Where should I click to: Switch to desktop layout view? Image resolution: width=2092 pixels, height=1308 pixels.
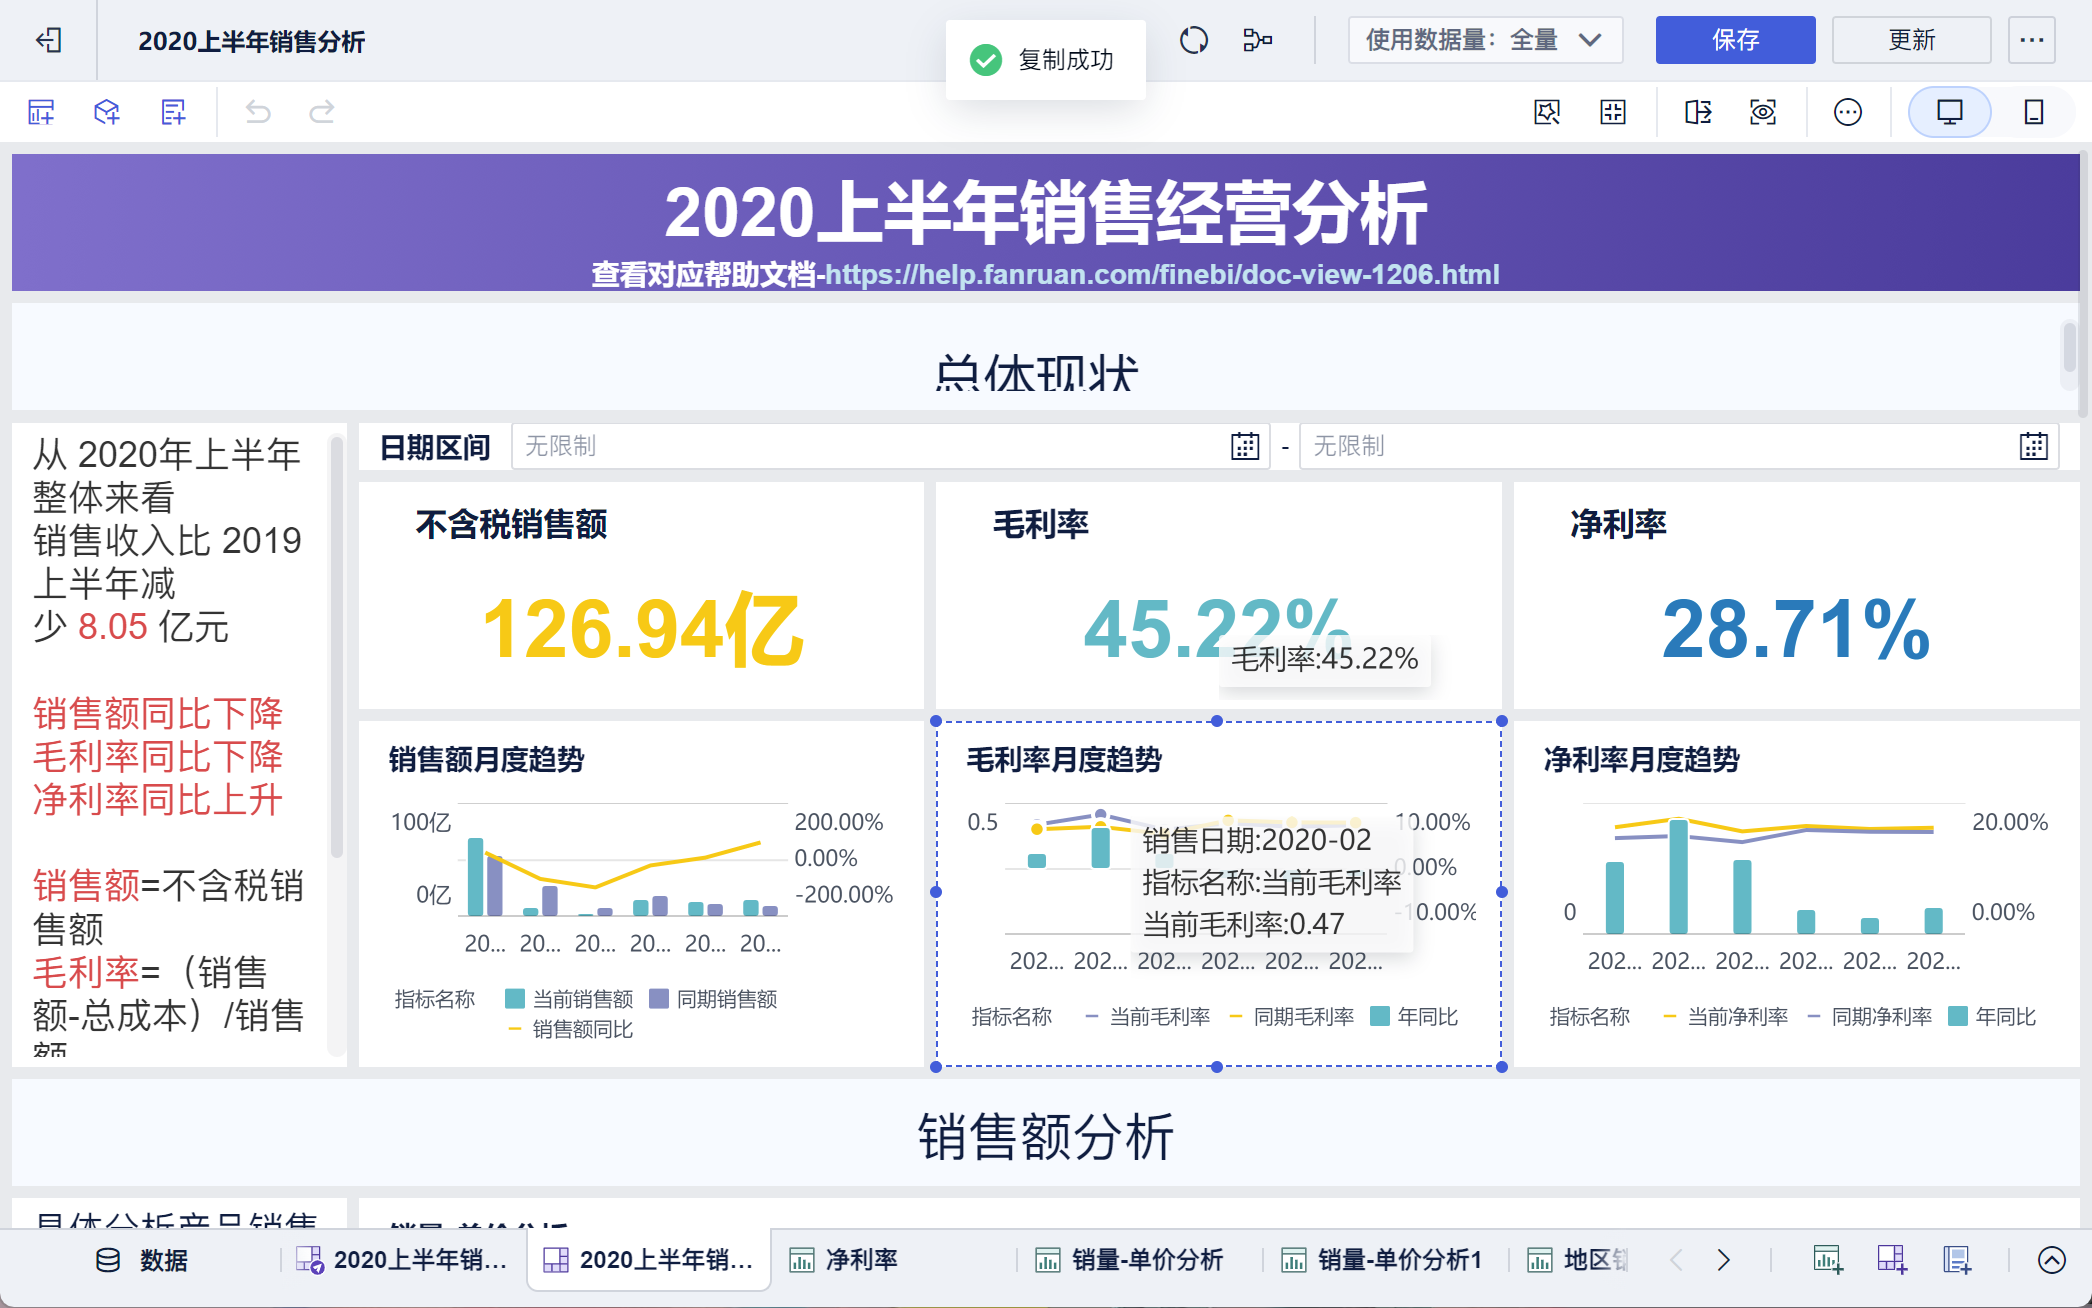coord(1949,112)
